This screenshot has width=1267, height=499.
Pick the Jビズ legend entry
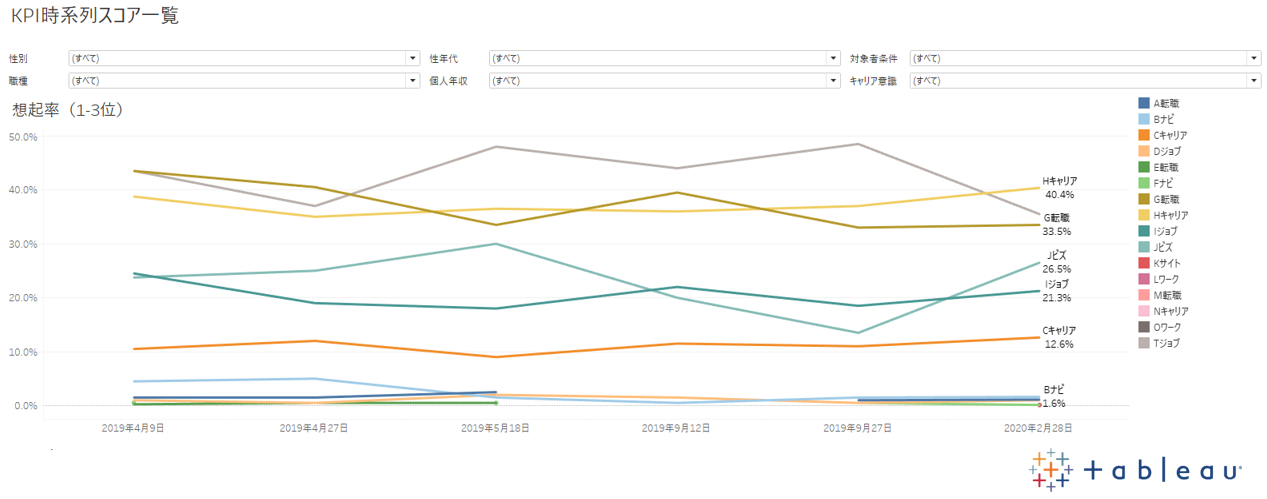click(x=1165, y=247)
